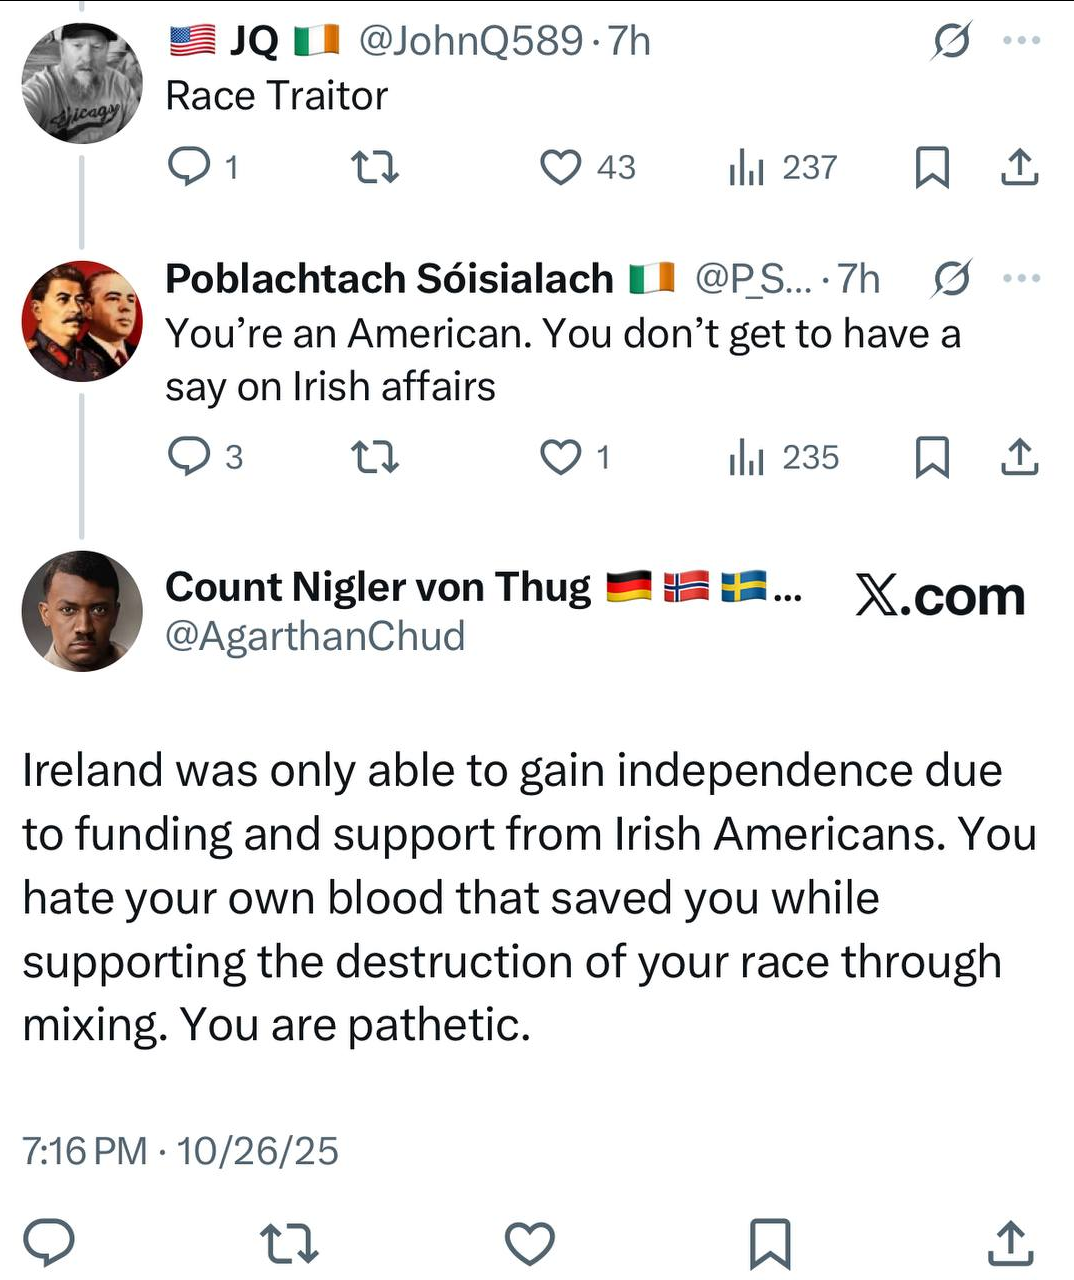The height and width of the screenshot is (1280, 1074).
Task: Reply to Poblachtach Sóisialach's post
Action: pos(188,457)
